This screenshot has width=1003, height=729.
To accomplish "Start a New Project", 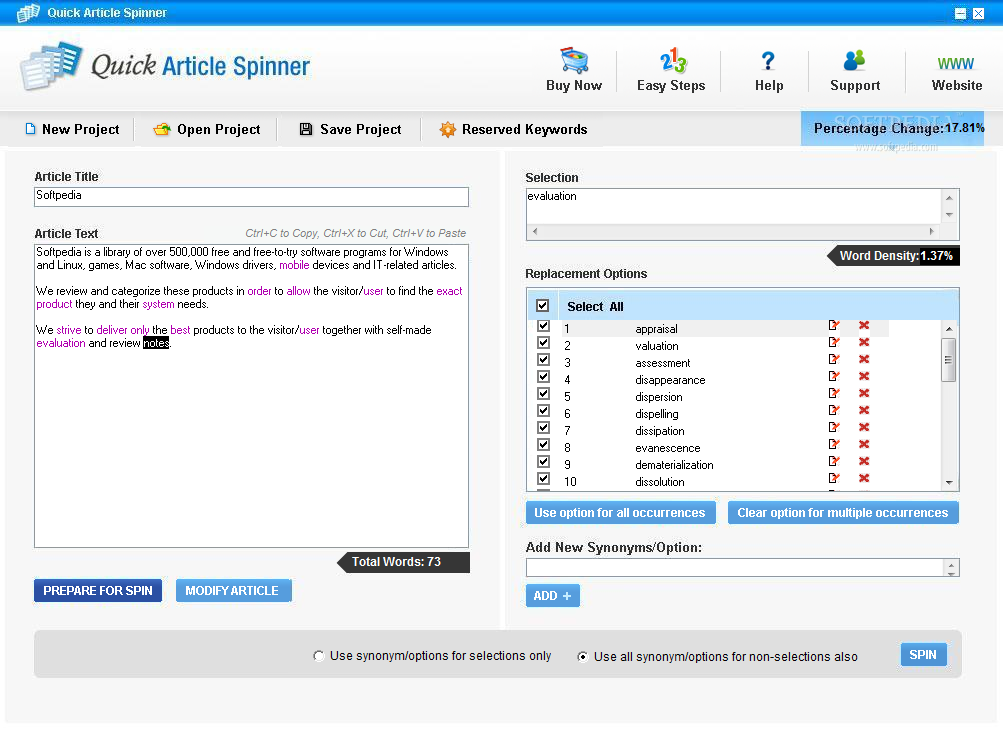I will tap(72, 129).
